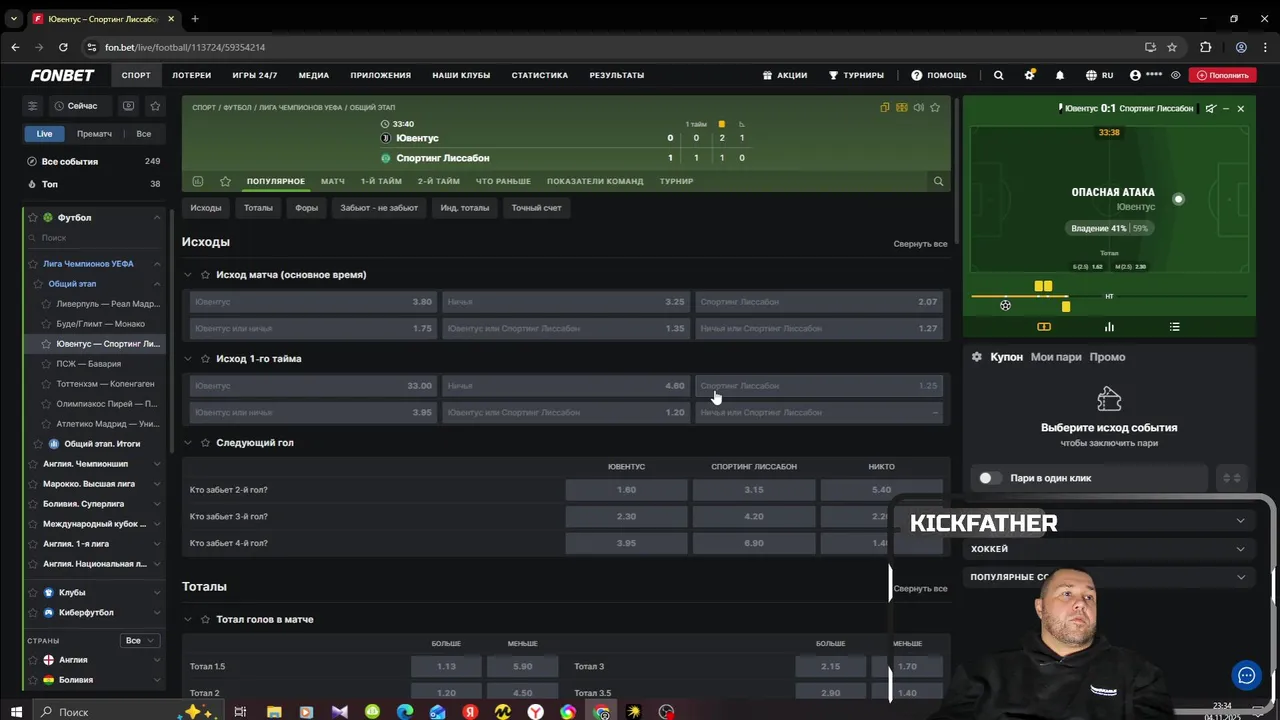Viewport: 1280px width, 720px height.
Task: Click the online chat support button
Action: [x=1246, y=675]
